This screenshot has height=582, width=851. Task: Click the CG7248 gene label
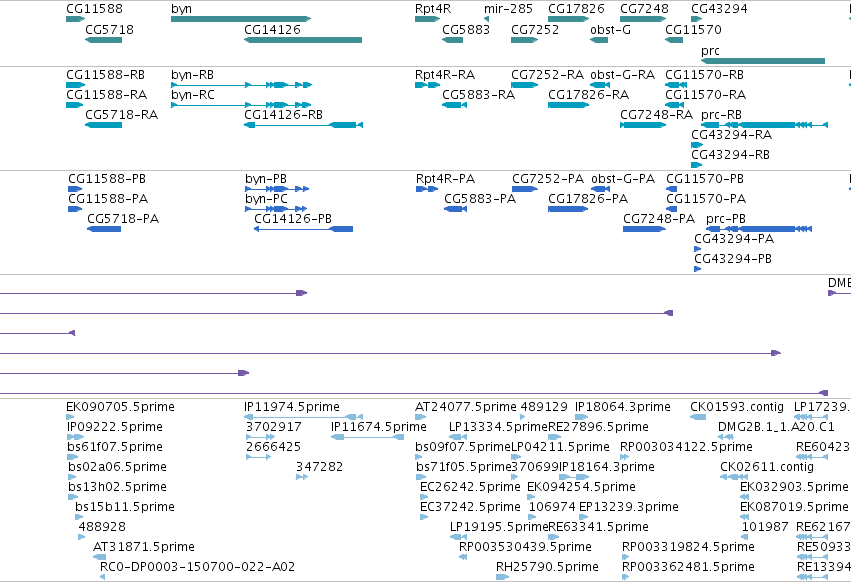[644, 9]
